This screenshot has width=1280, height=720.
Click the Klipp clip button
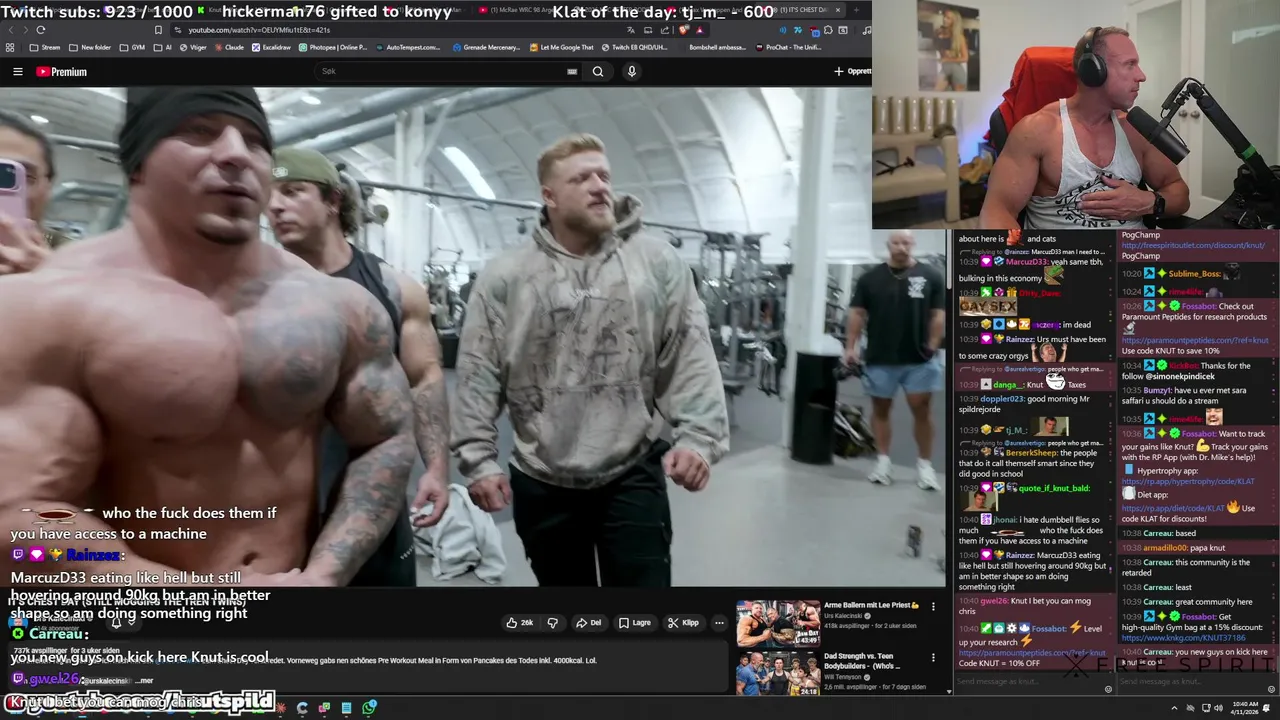(x=684, y=622)
